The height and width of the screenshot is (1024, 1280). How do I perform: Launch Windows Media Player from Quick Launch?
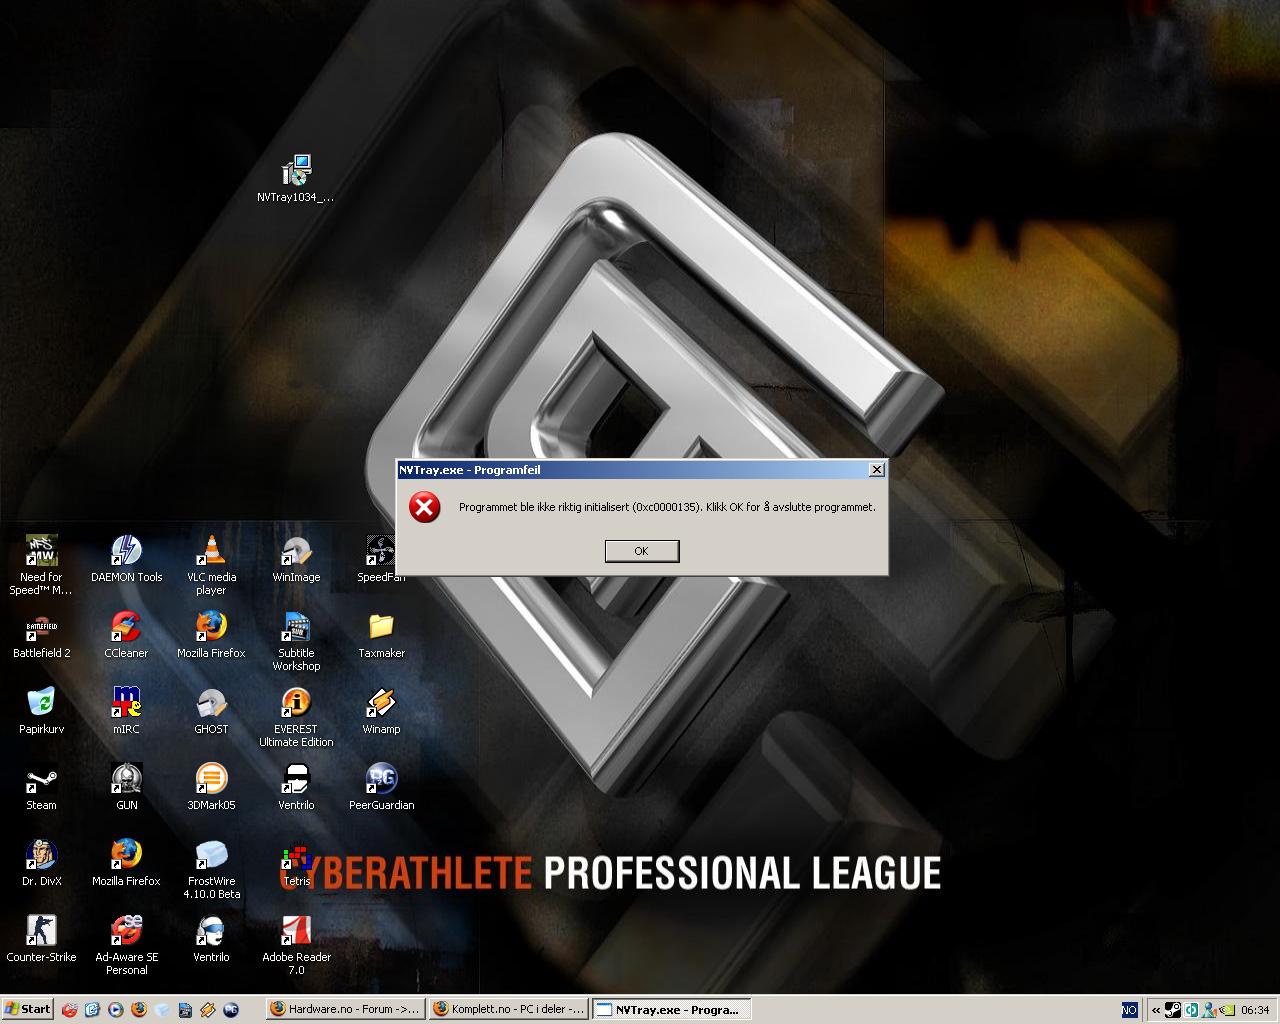coord(115,1010)
